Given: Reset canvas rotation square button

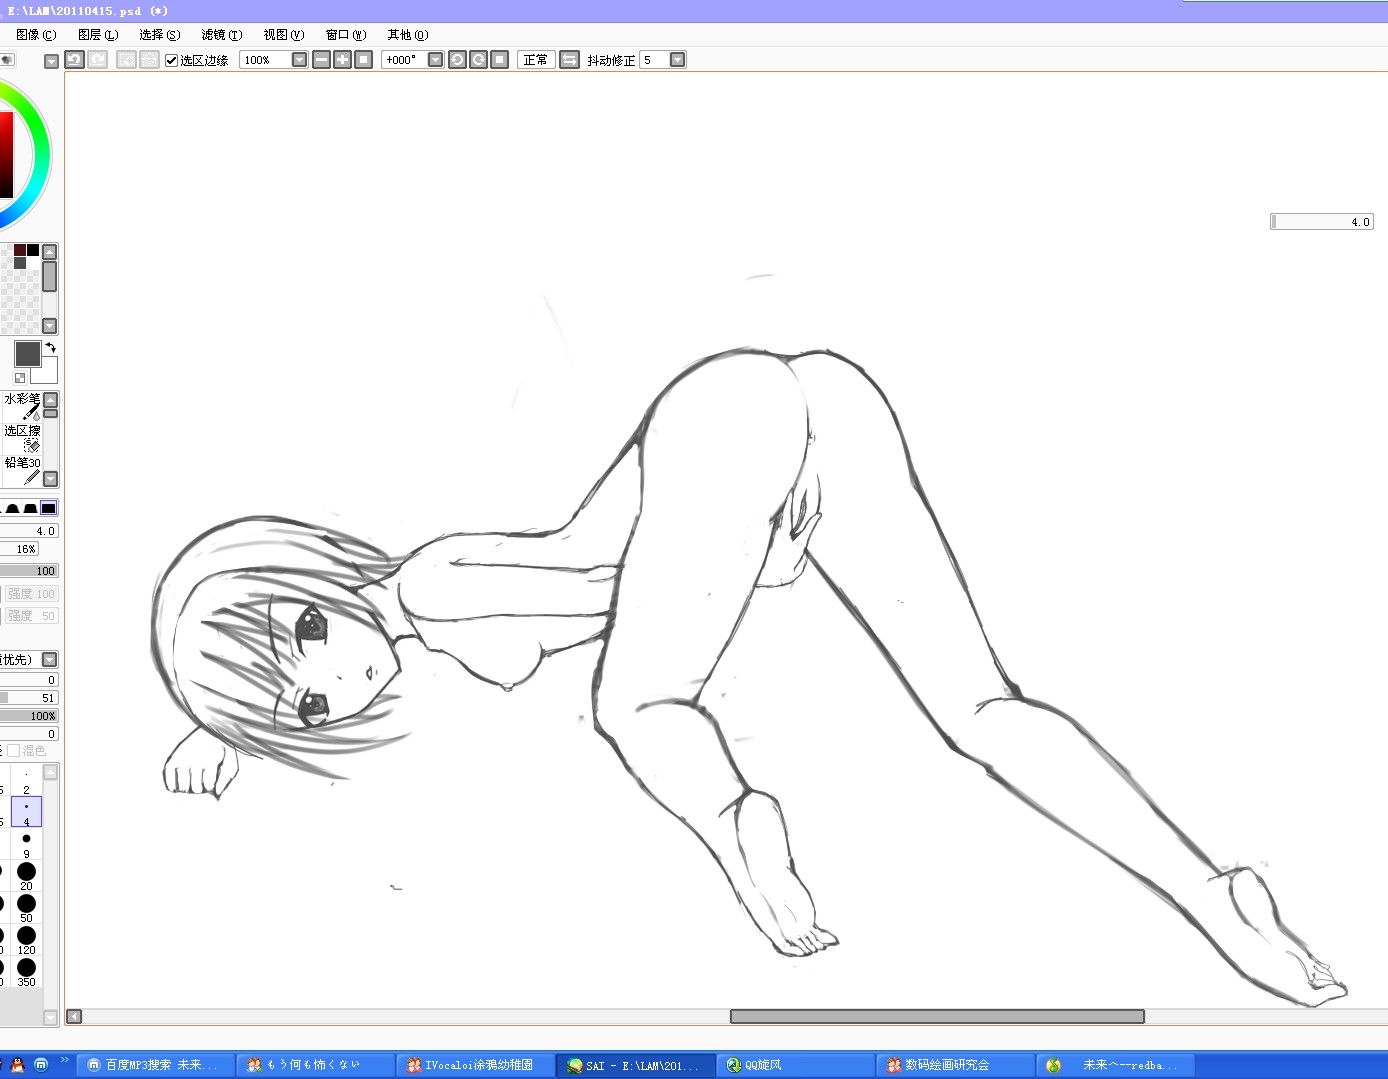Looking at the screenshot, I should point(500,60).
